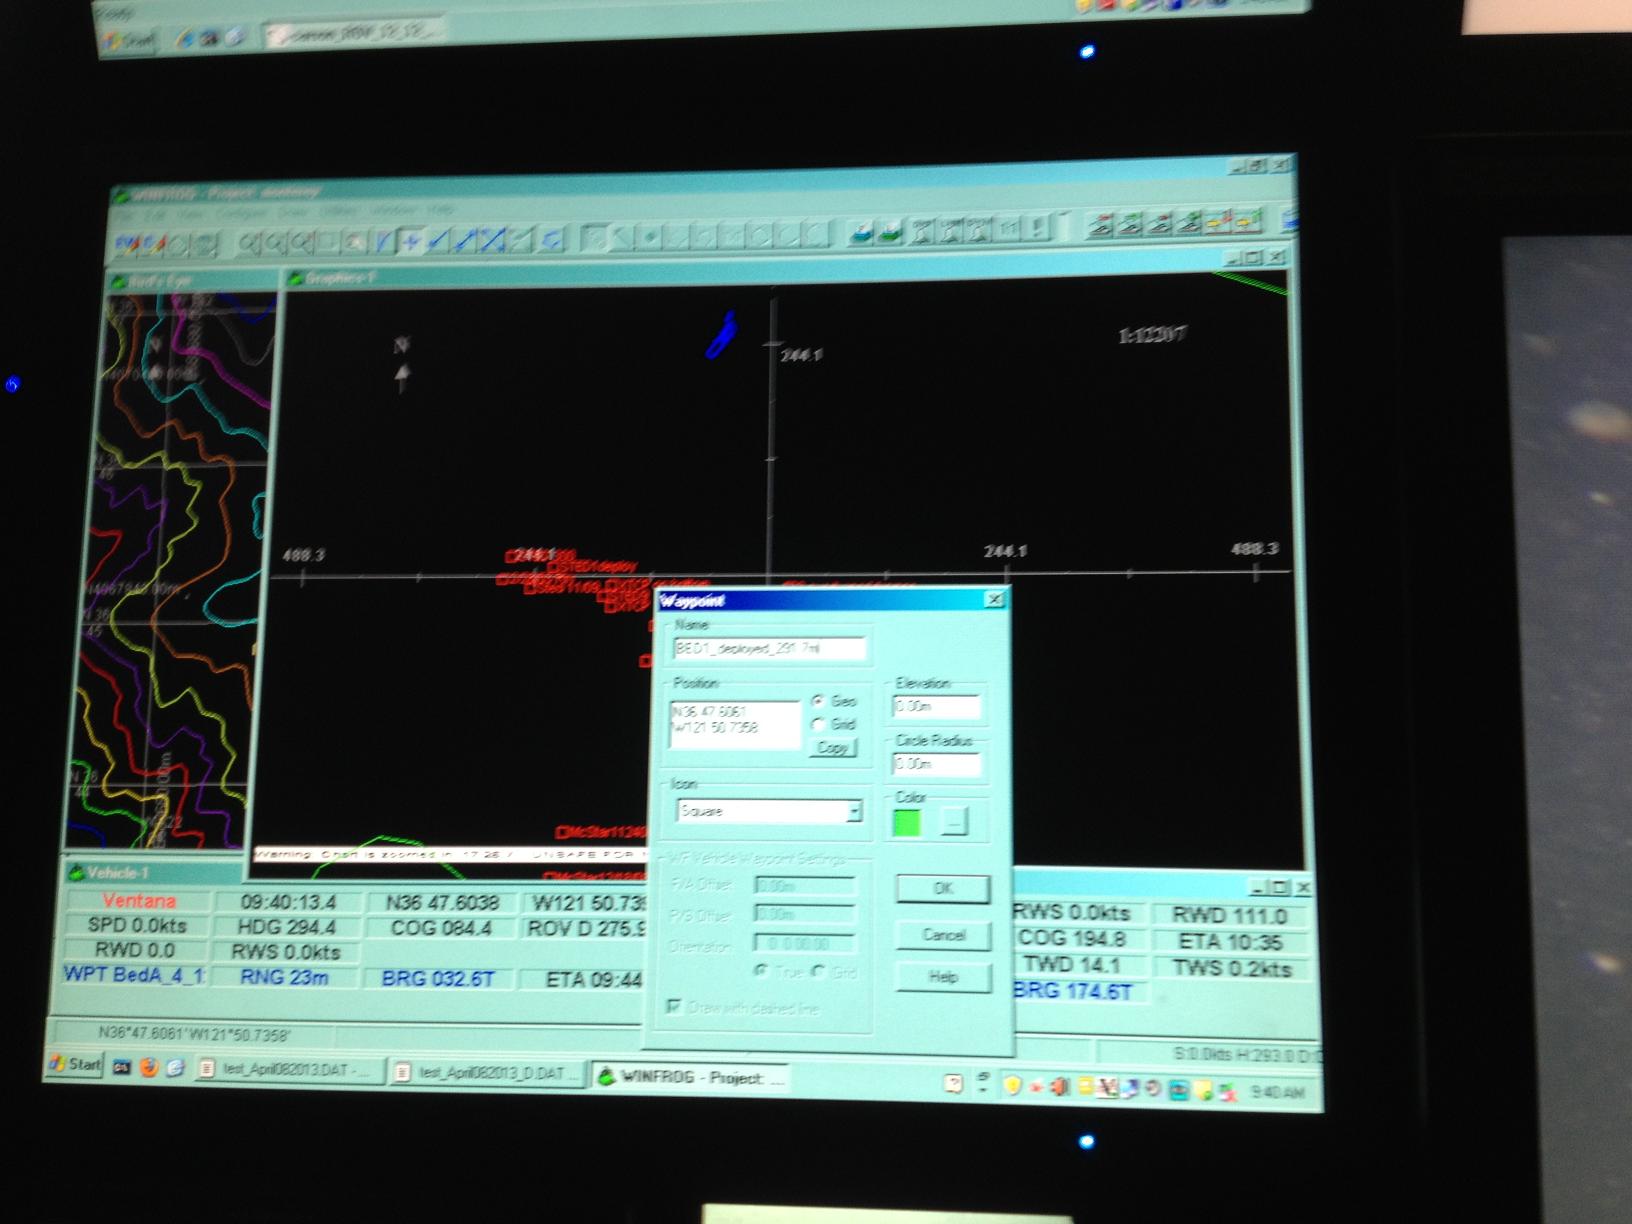The height and width of the screenshot is (1224, 1632).
Task: Click the exclamation mark toolbar icon
Action: 1037,228
